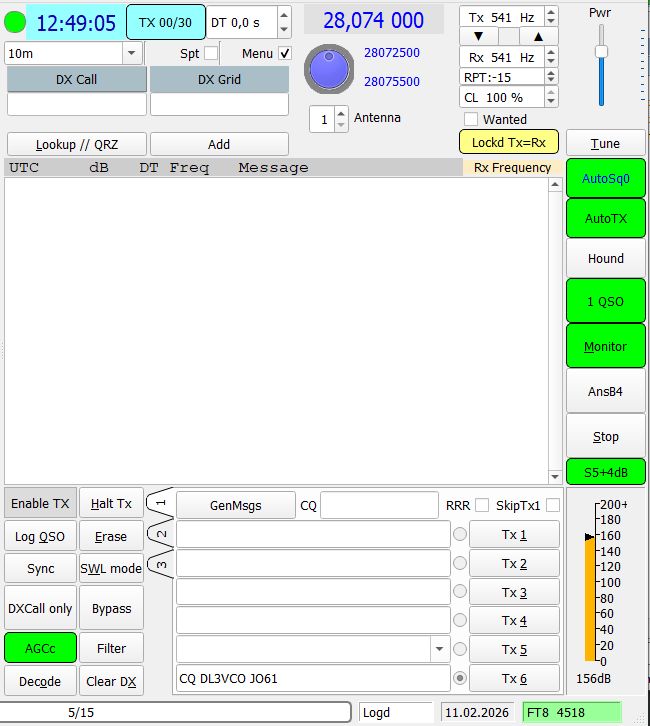This screenshot has height=726, width=650.
Task: Toggle the AGCc green button
Action: pyautogui.click(x=40, y=648)
